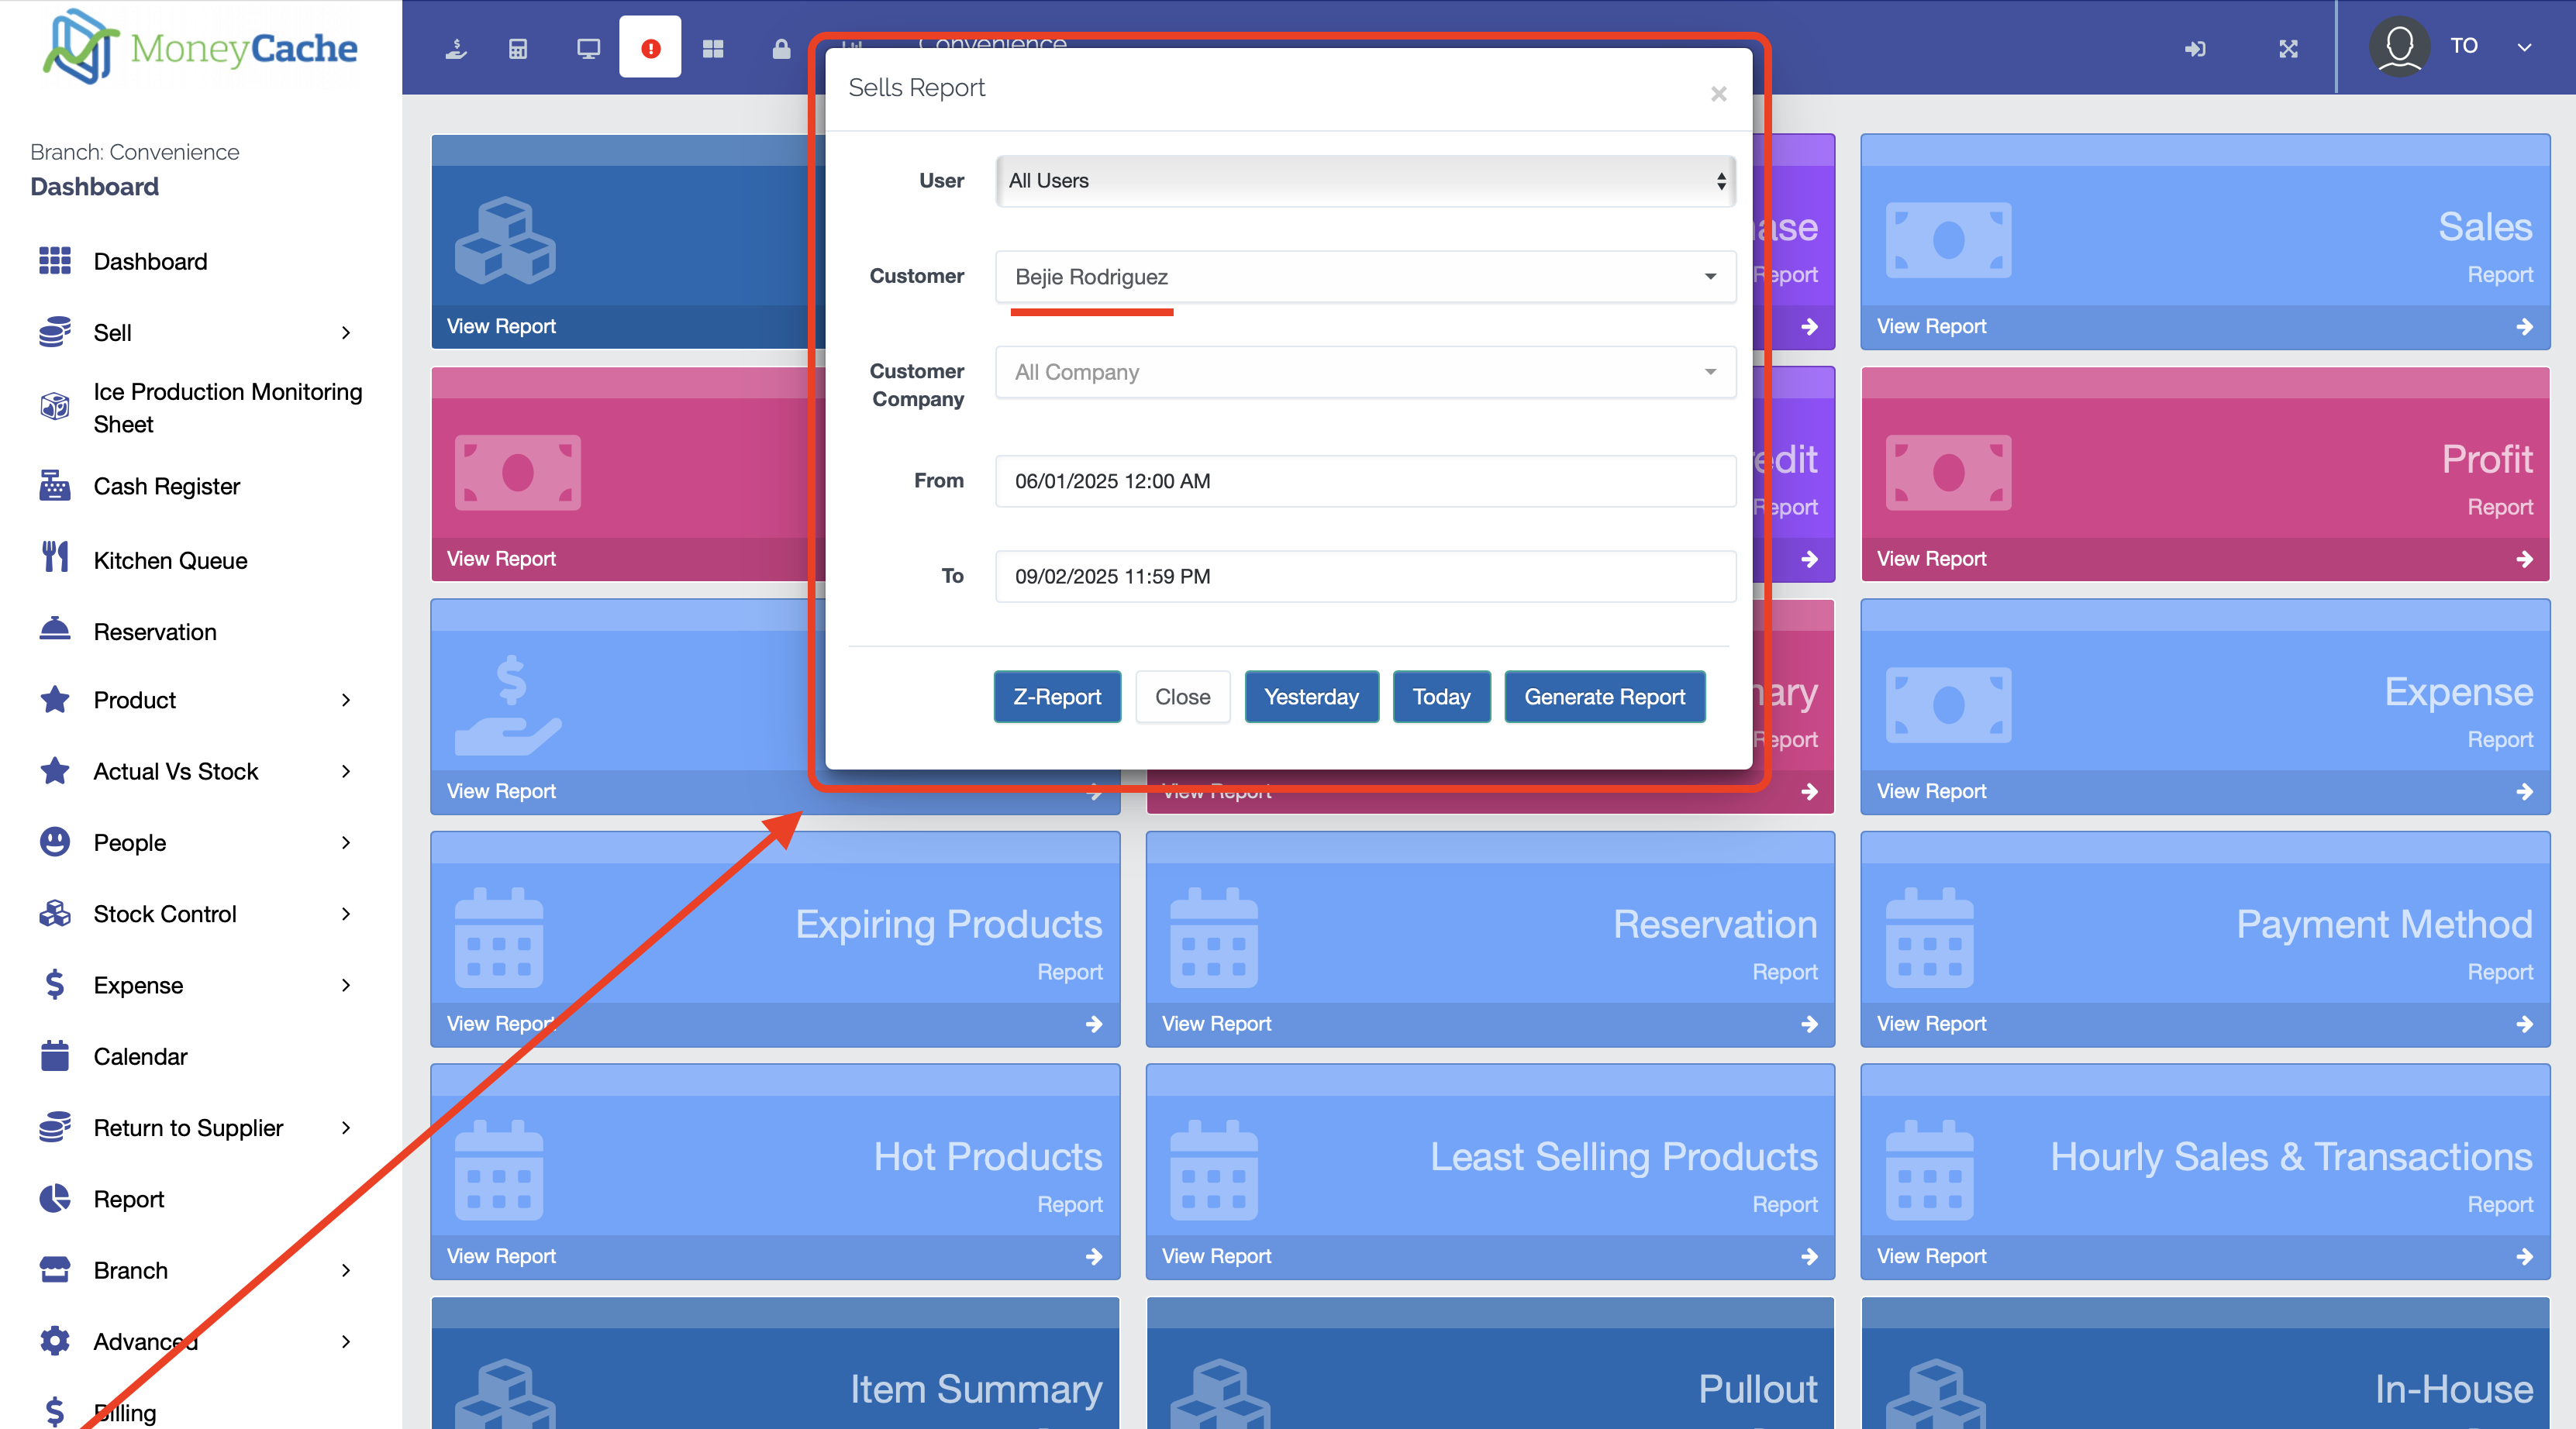
Task: Click the calculator icon in top toolbar
Action: 518,48
